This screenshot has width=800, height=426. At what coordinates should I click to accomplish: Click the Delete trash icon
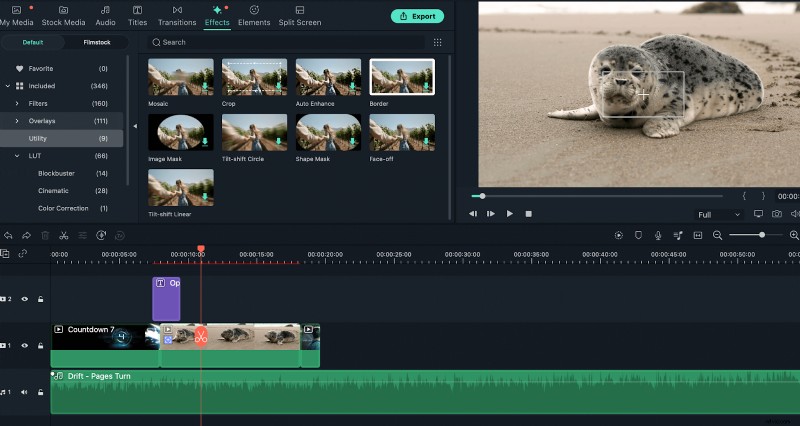point(45,235)
